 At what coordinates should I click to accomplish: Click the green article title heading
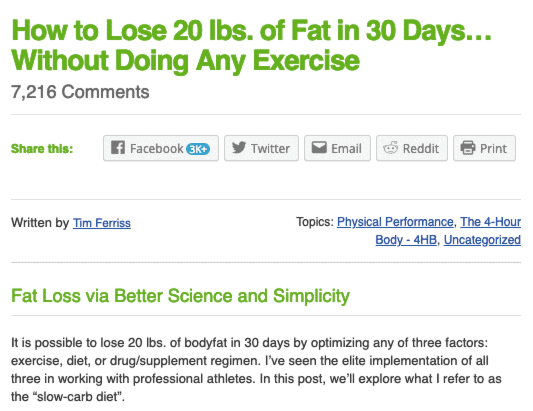coord(252,45)
